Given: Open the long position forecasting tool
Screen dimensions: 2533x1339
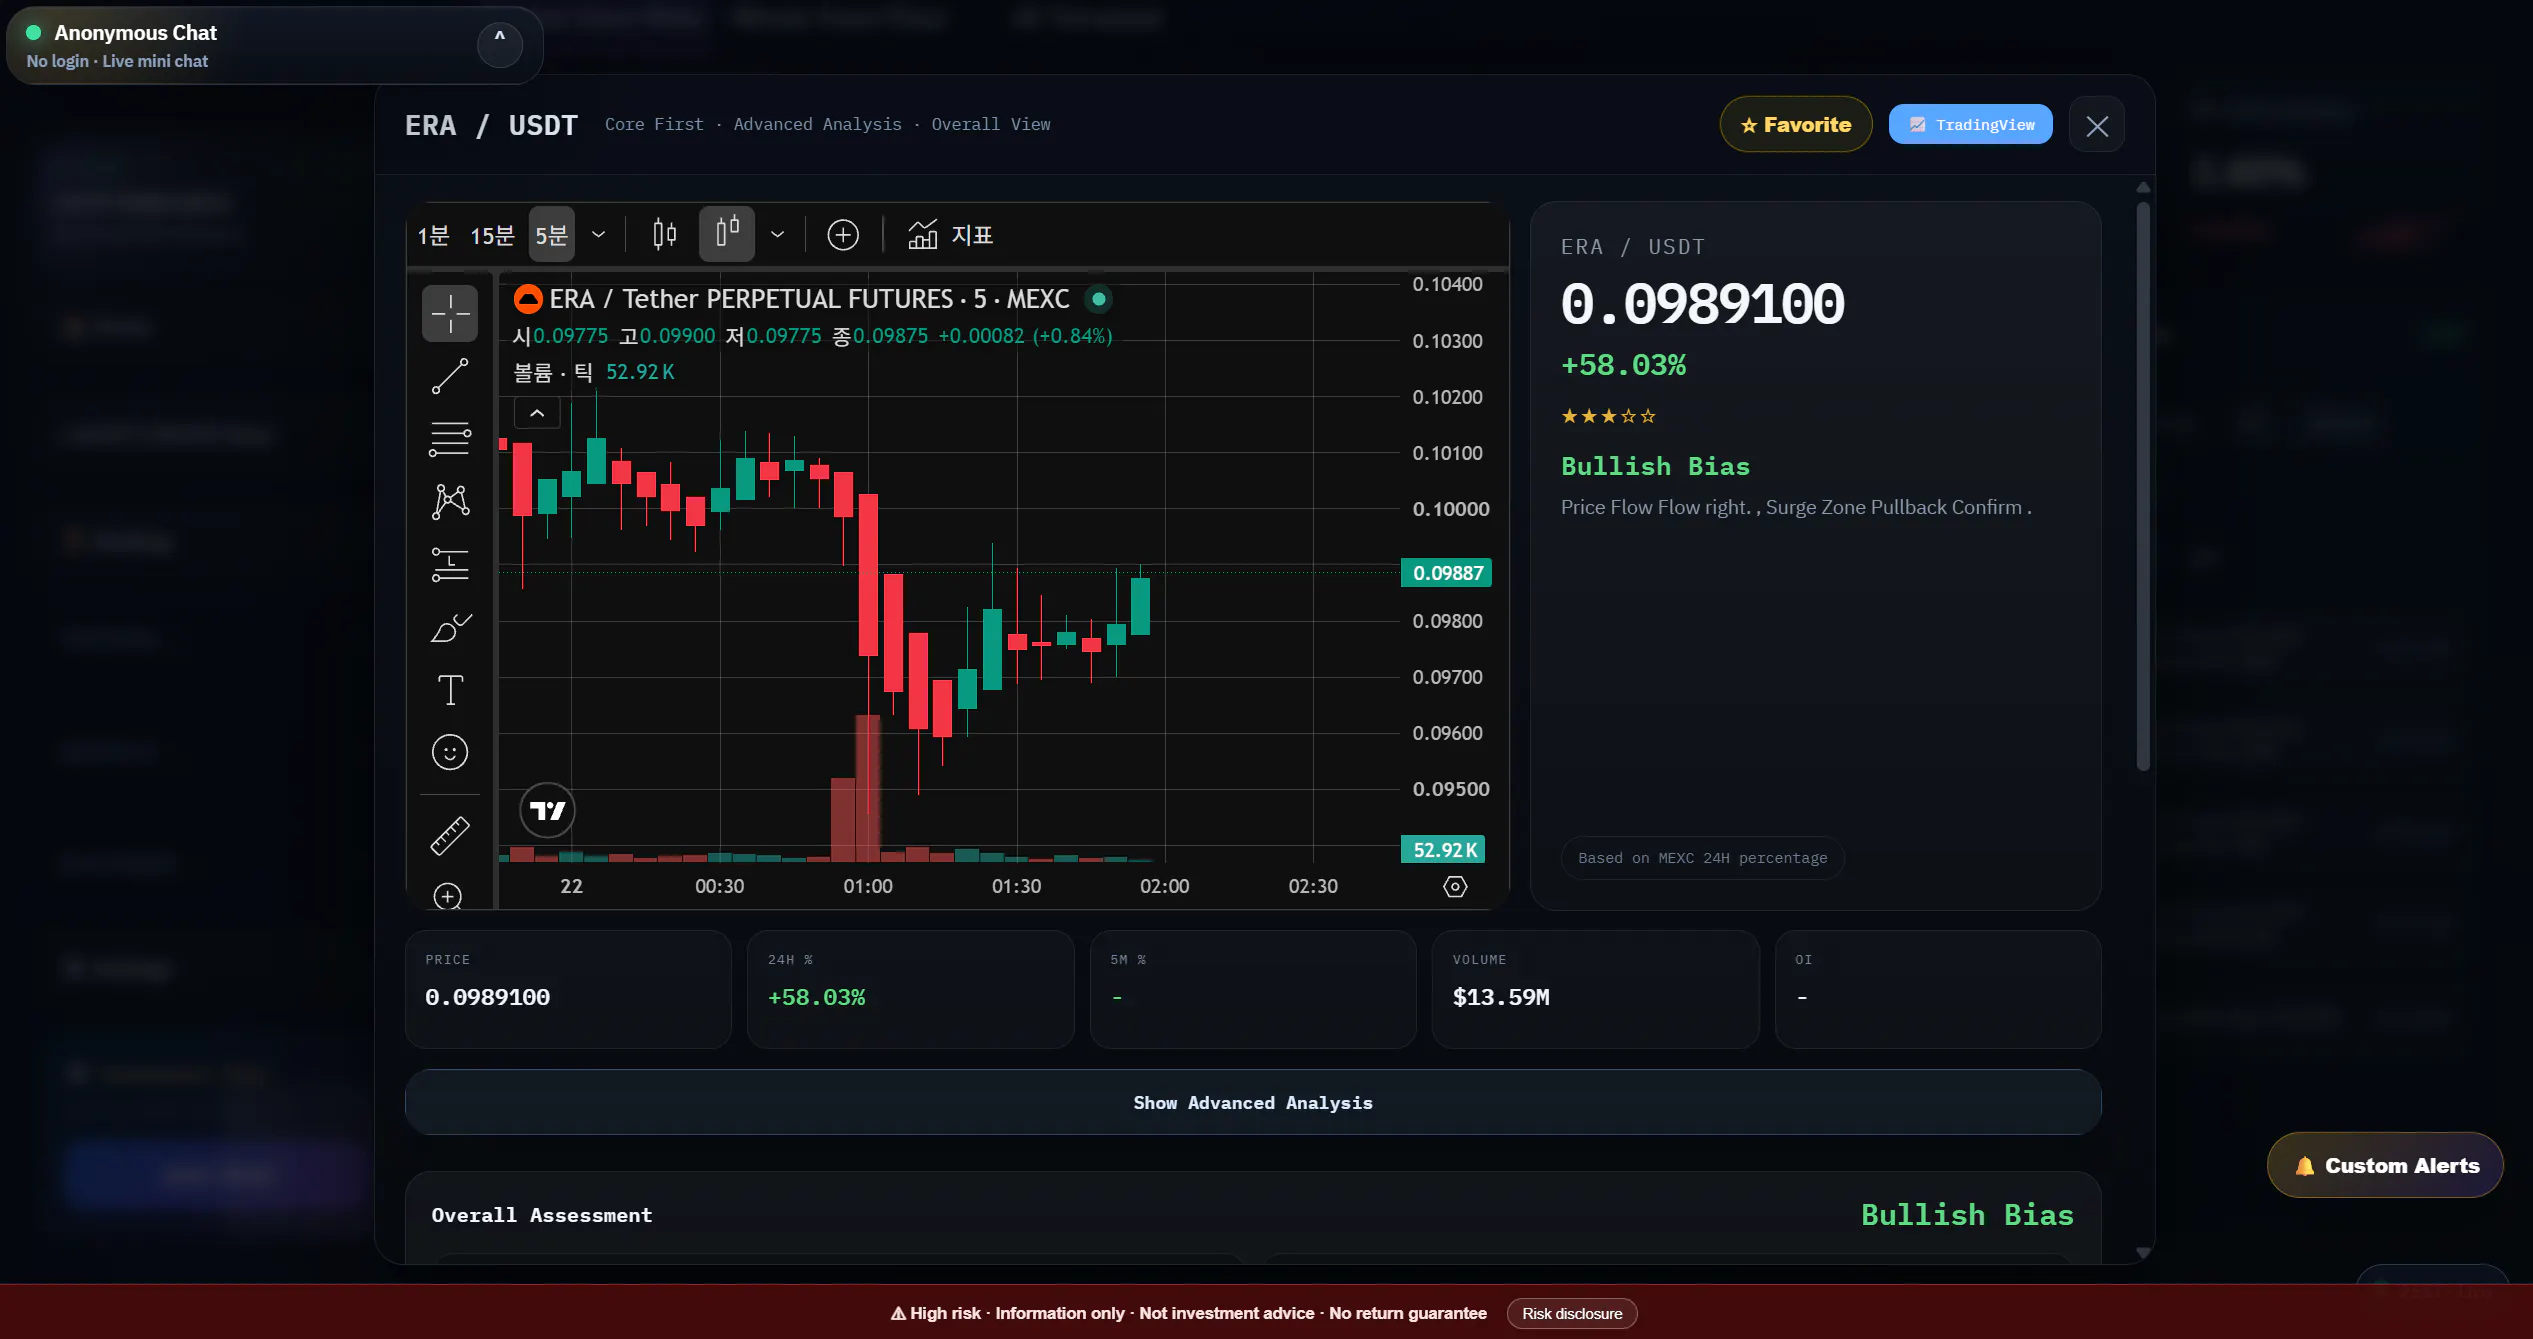Looking at the screenshot, I should pyautogui.click(x=450, y=564).
